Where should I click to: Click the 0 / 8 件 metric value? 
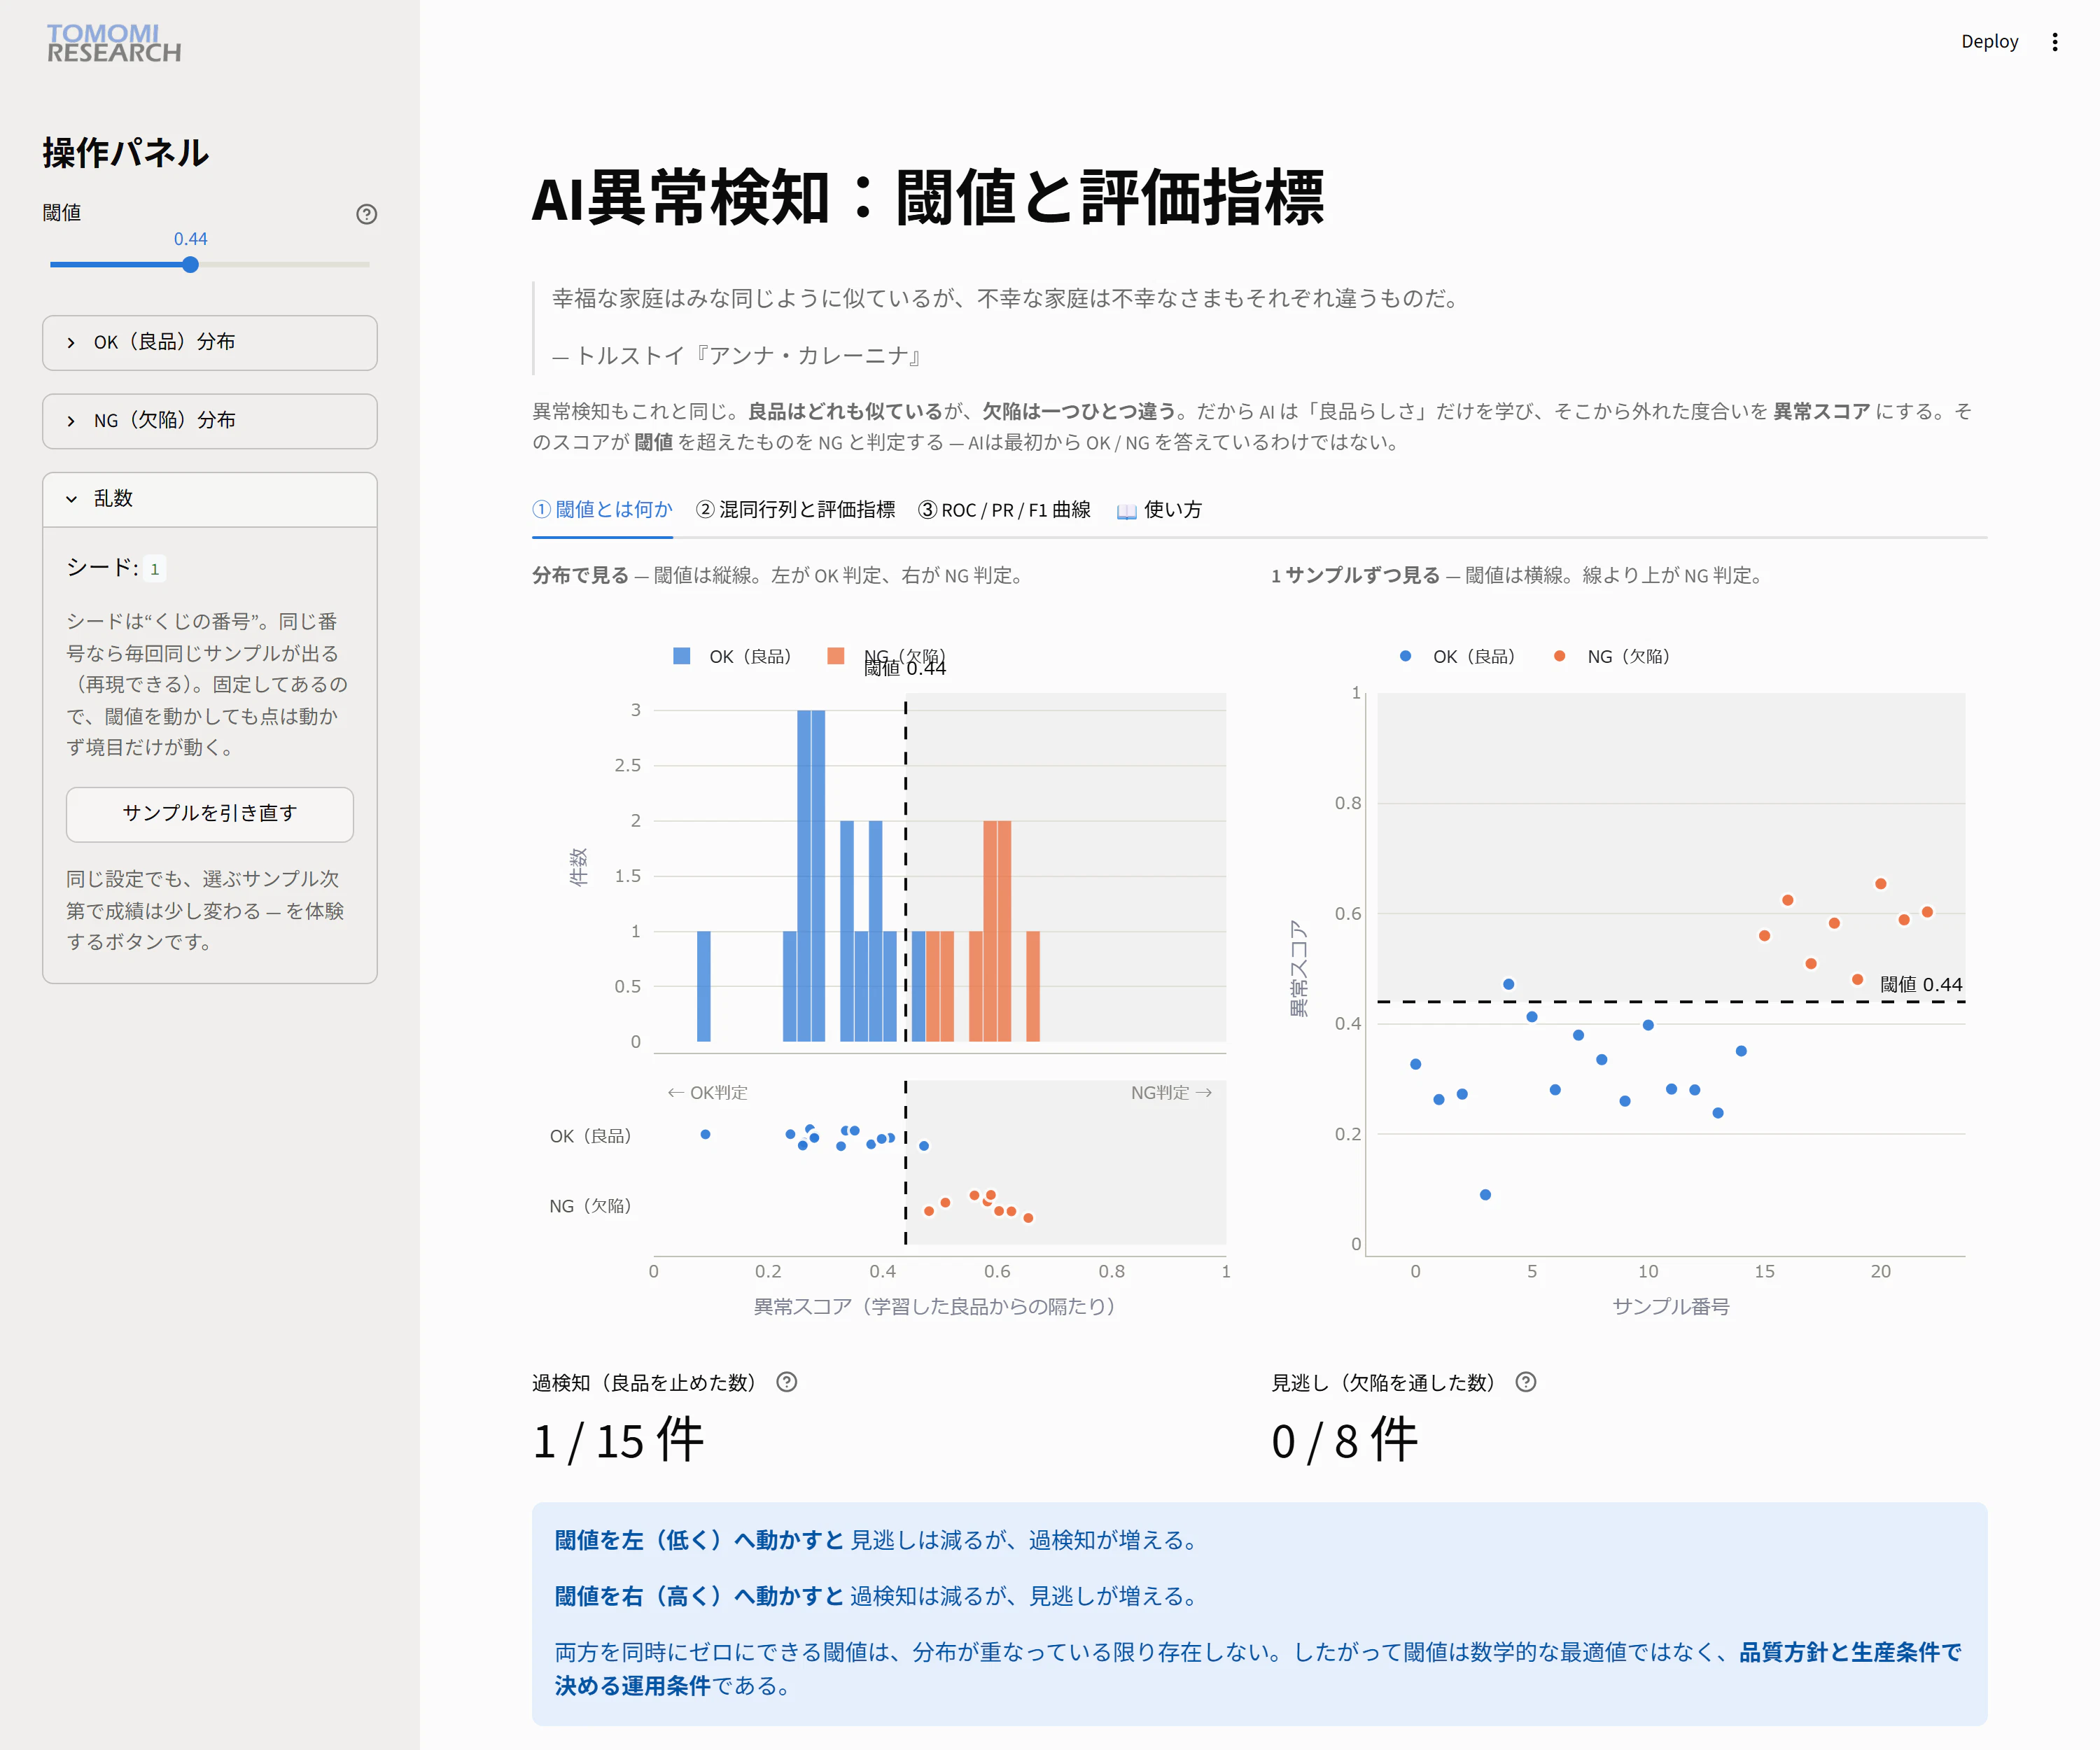(1345, 1441)
